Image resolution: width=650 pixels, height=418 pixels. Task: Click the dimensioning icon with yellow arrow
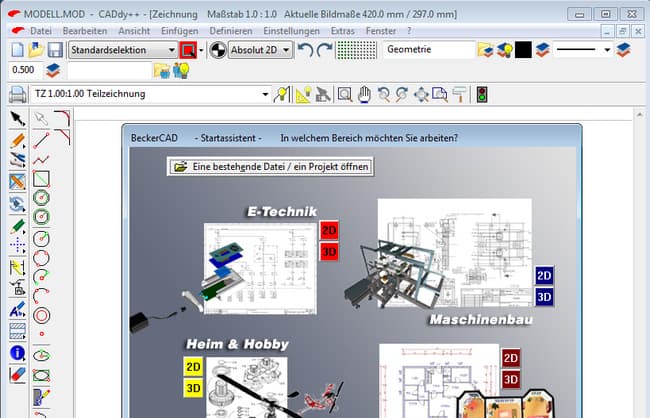[x=18, y=267]
